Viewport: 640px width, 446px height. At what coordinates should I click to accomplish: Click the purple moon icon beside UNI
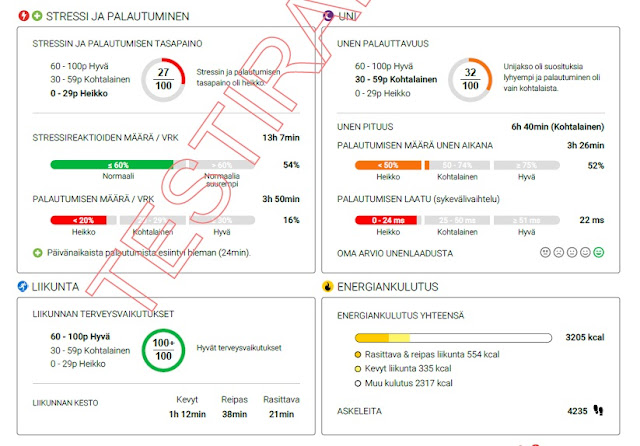pos(328,16)
